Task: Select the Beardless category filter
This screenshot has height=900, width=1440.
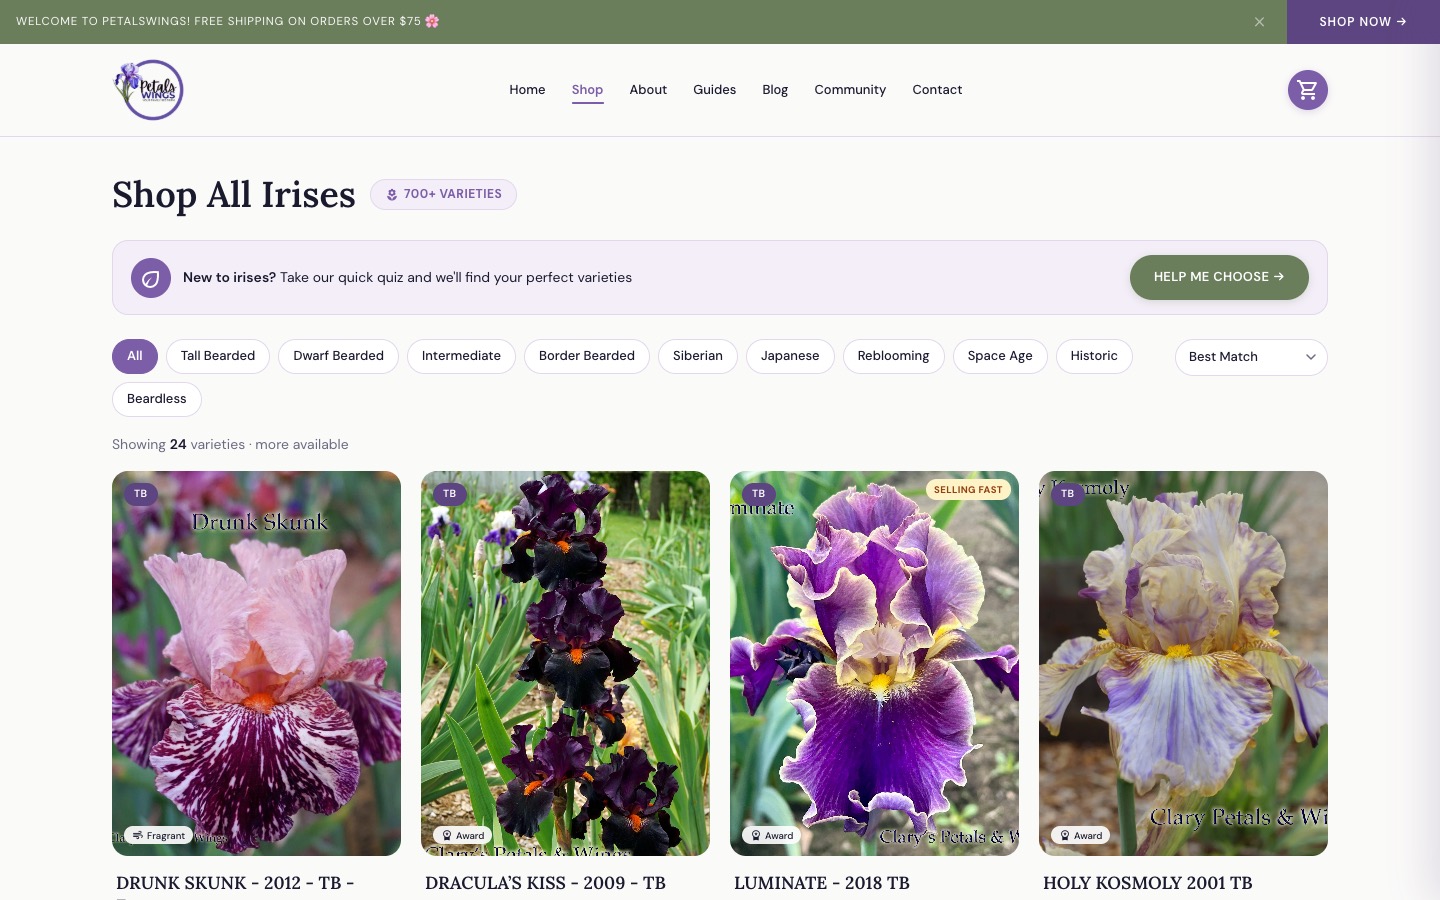Action: (x=156, y=399)
